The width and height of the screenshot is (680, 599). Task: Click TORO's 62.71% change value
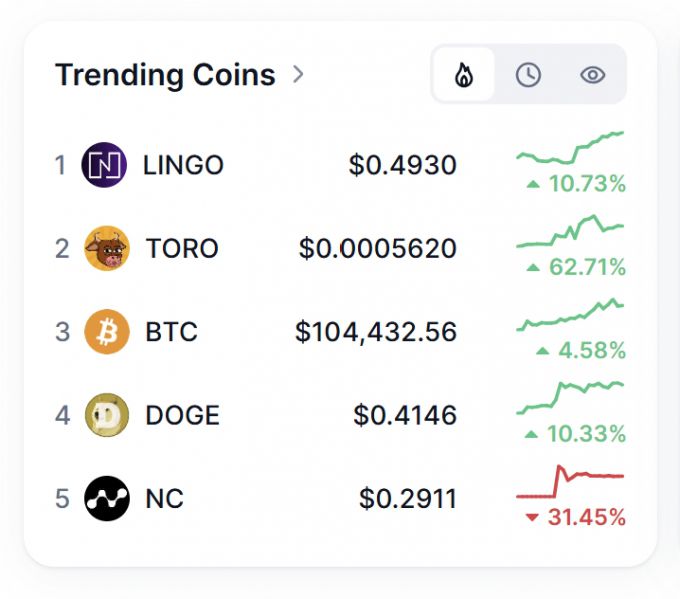click(587, 268)
